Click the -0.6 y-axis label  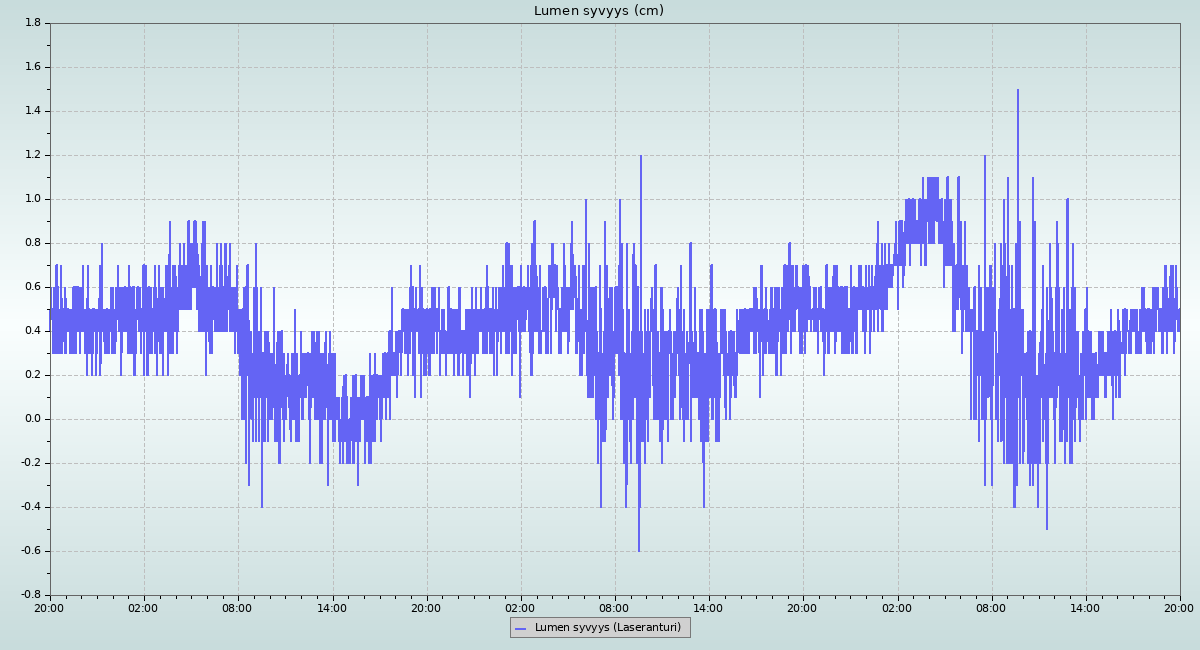click(x=30, y=551)
